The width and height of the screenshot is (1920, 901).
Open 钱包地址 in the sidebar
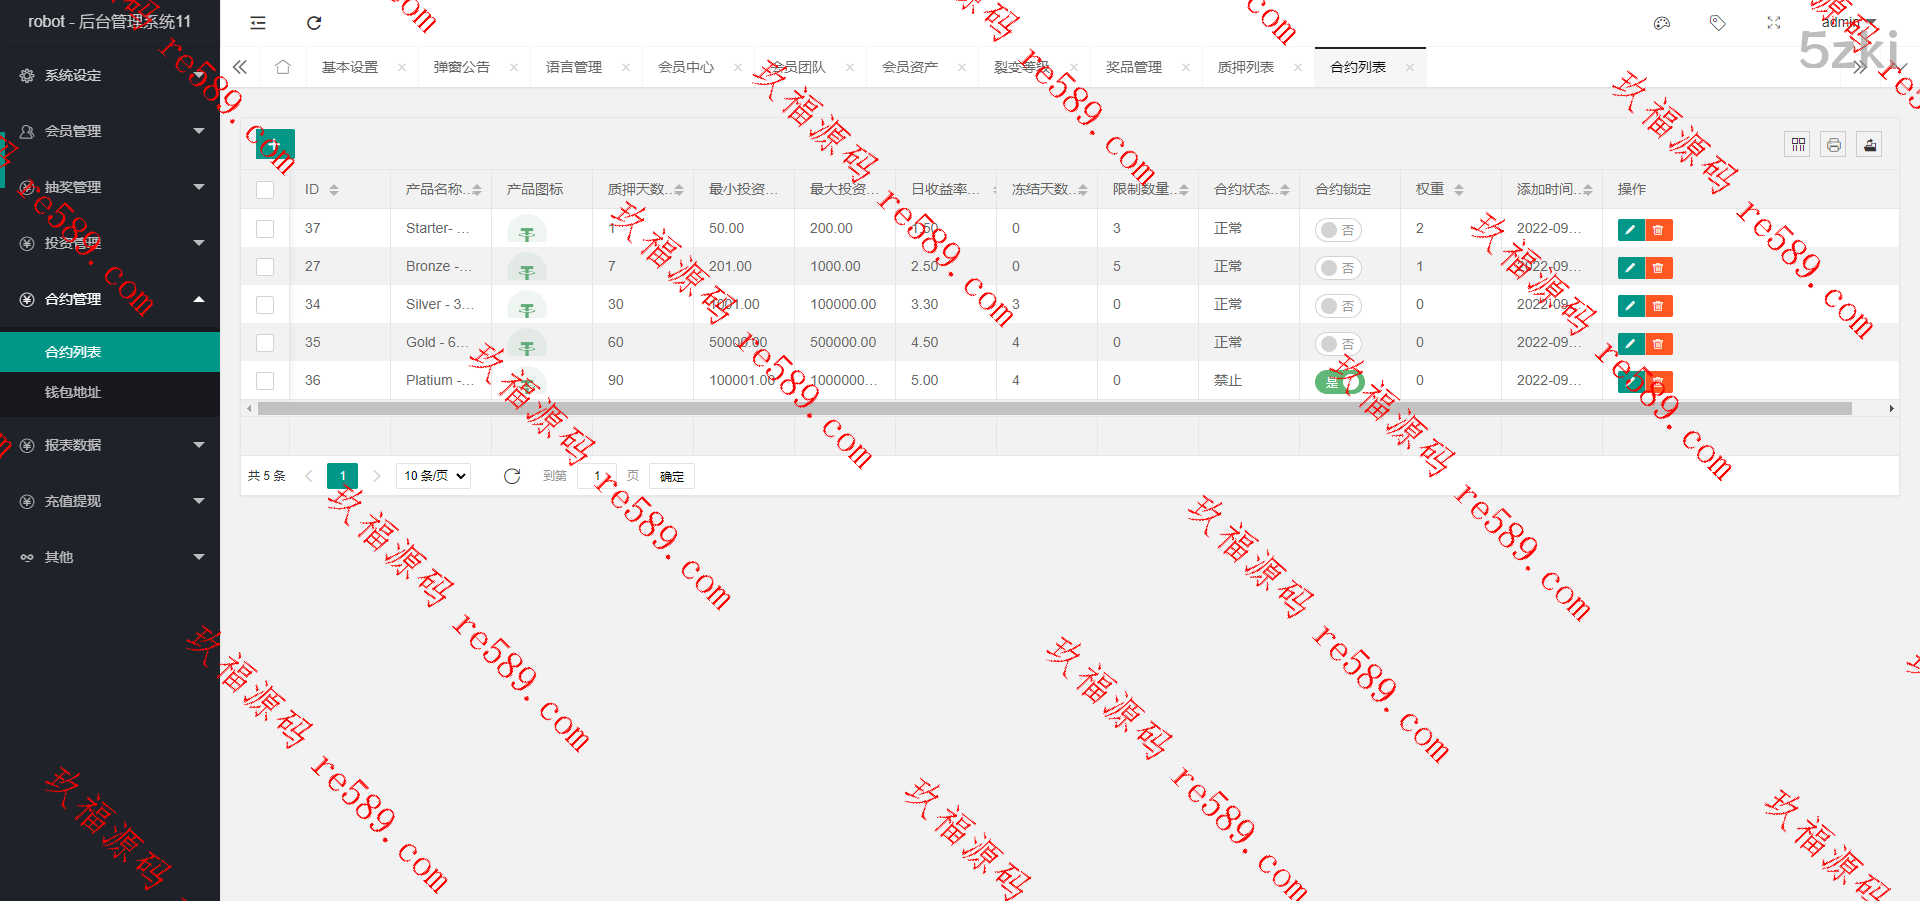coord(73,392)
